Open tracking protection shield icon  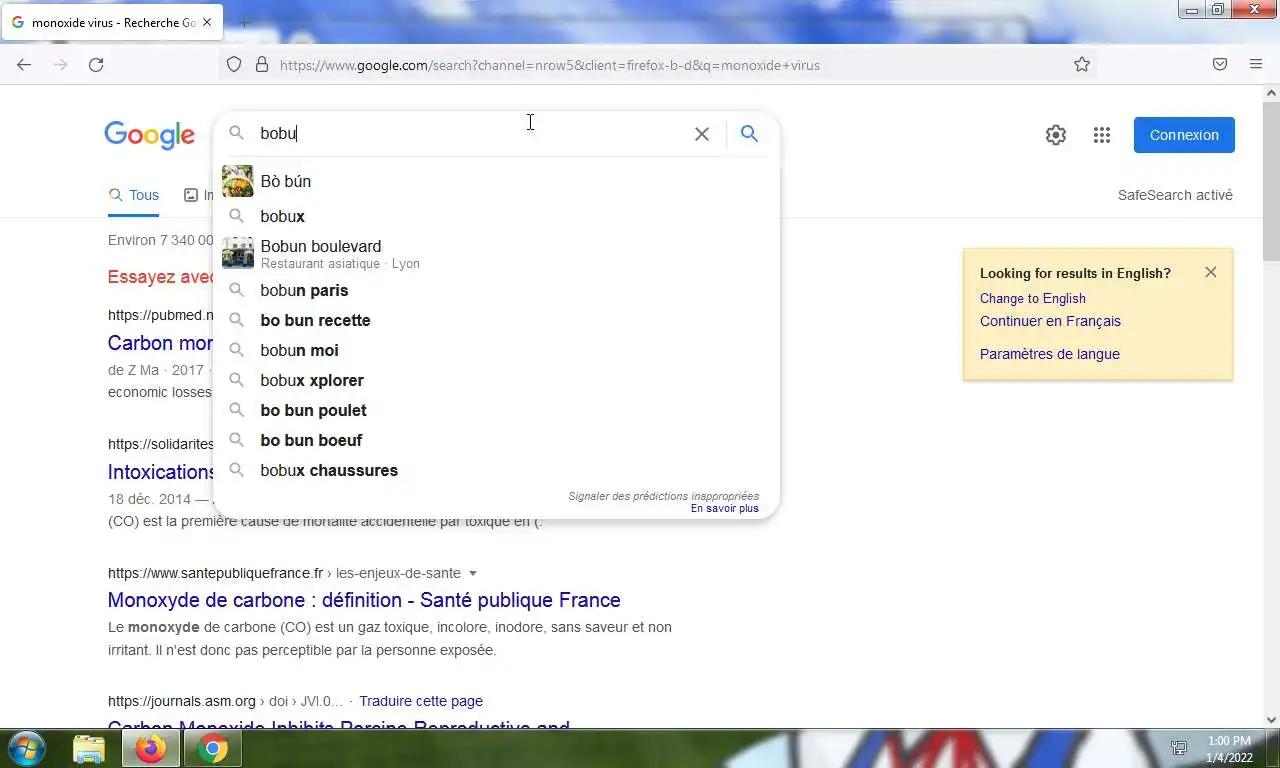click(x=234, y=65)
